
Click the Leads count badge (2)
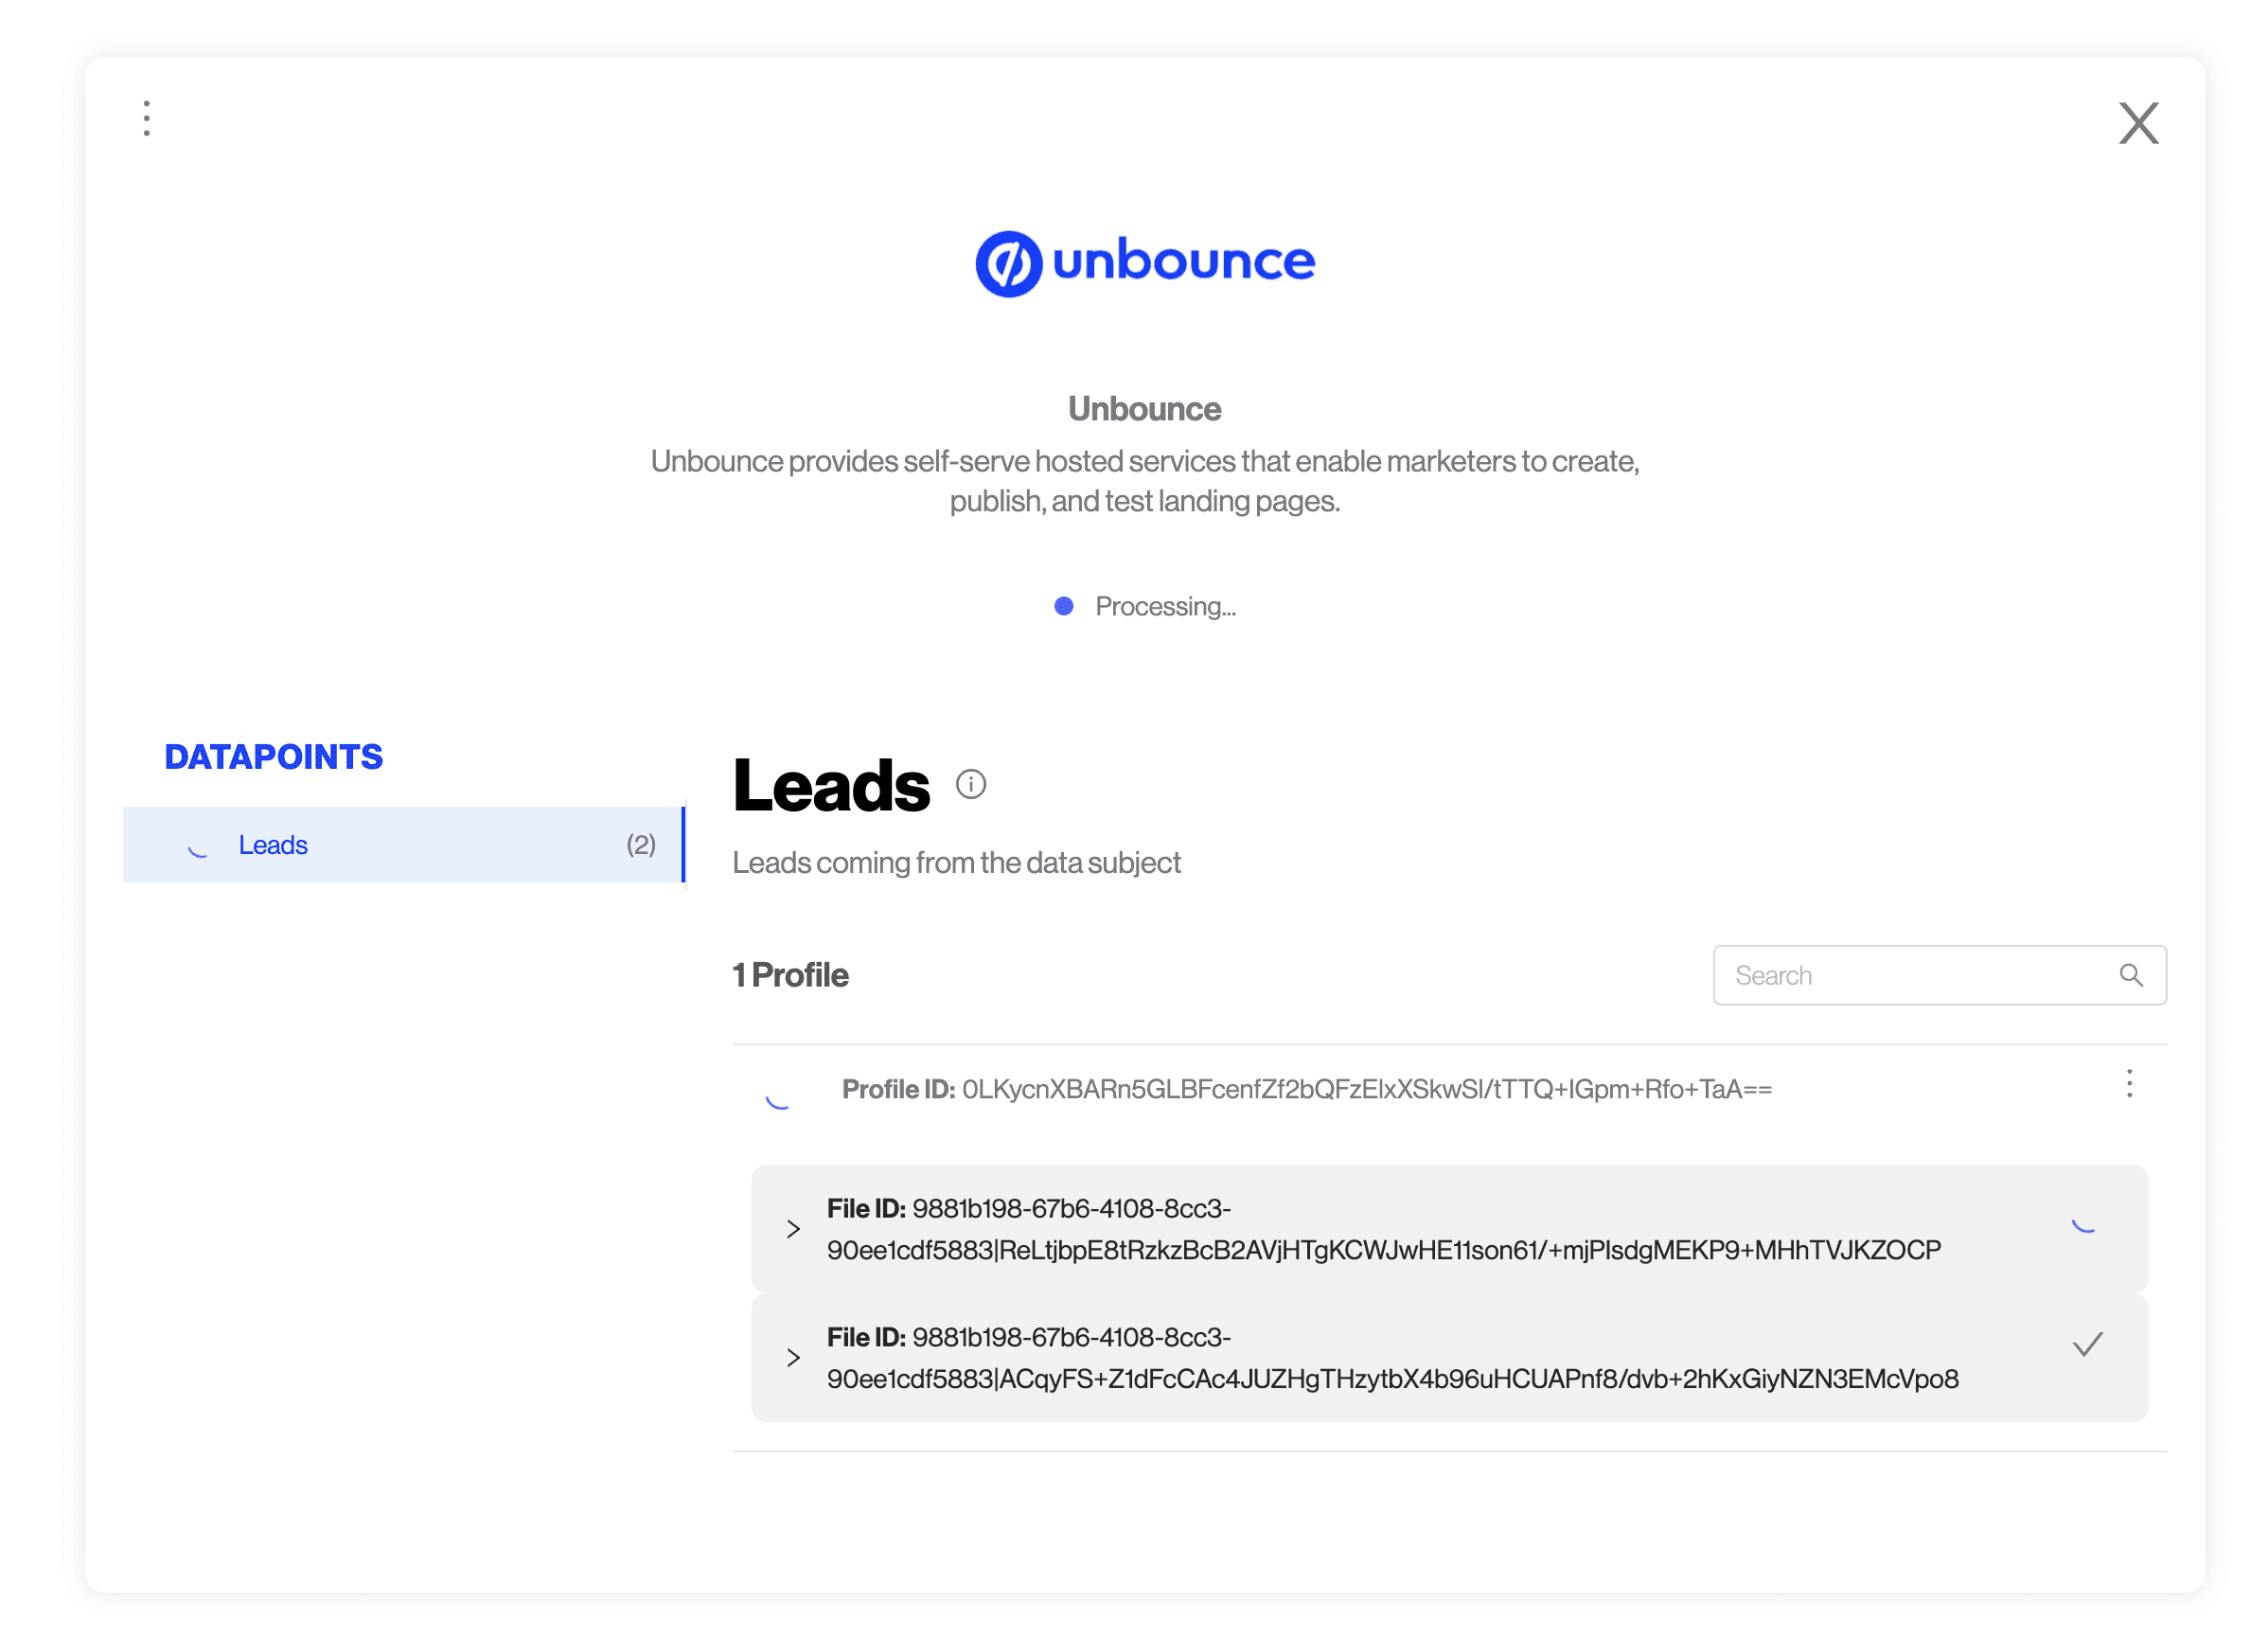[x=641, y=845]
